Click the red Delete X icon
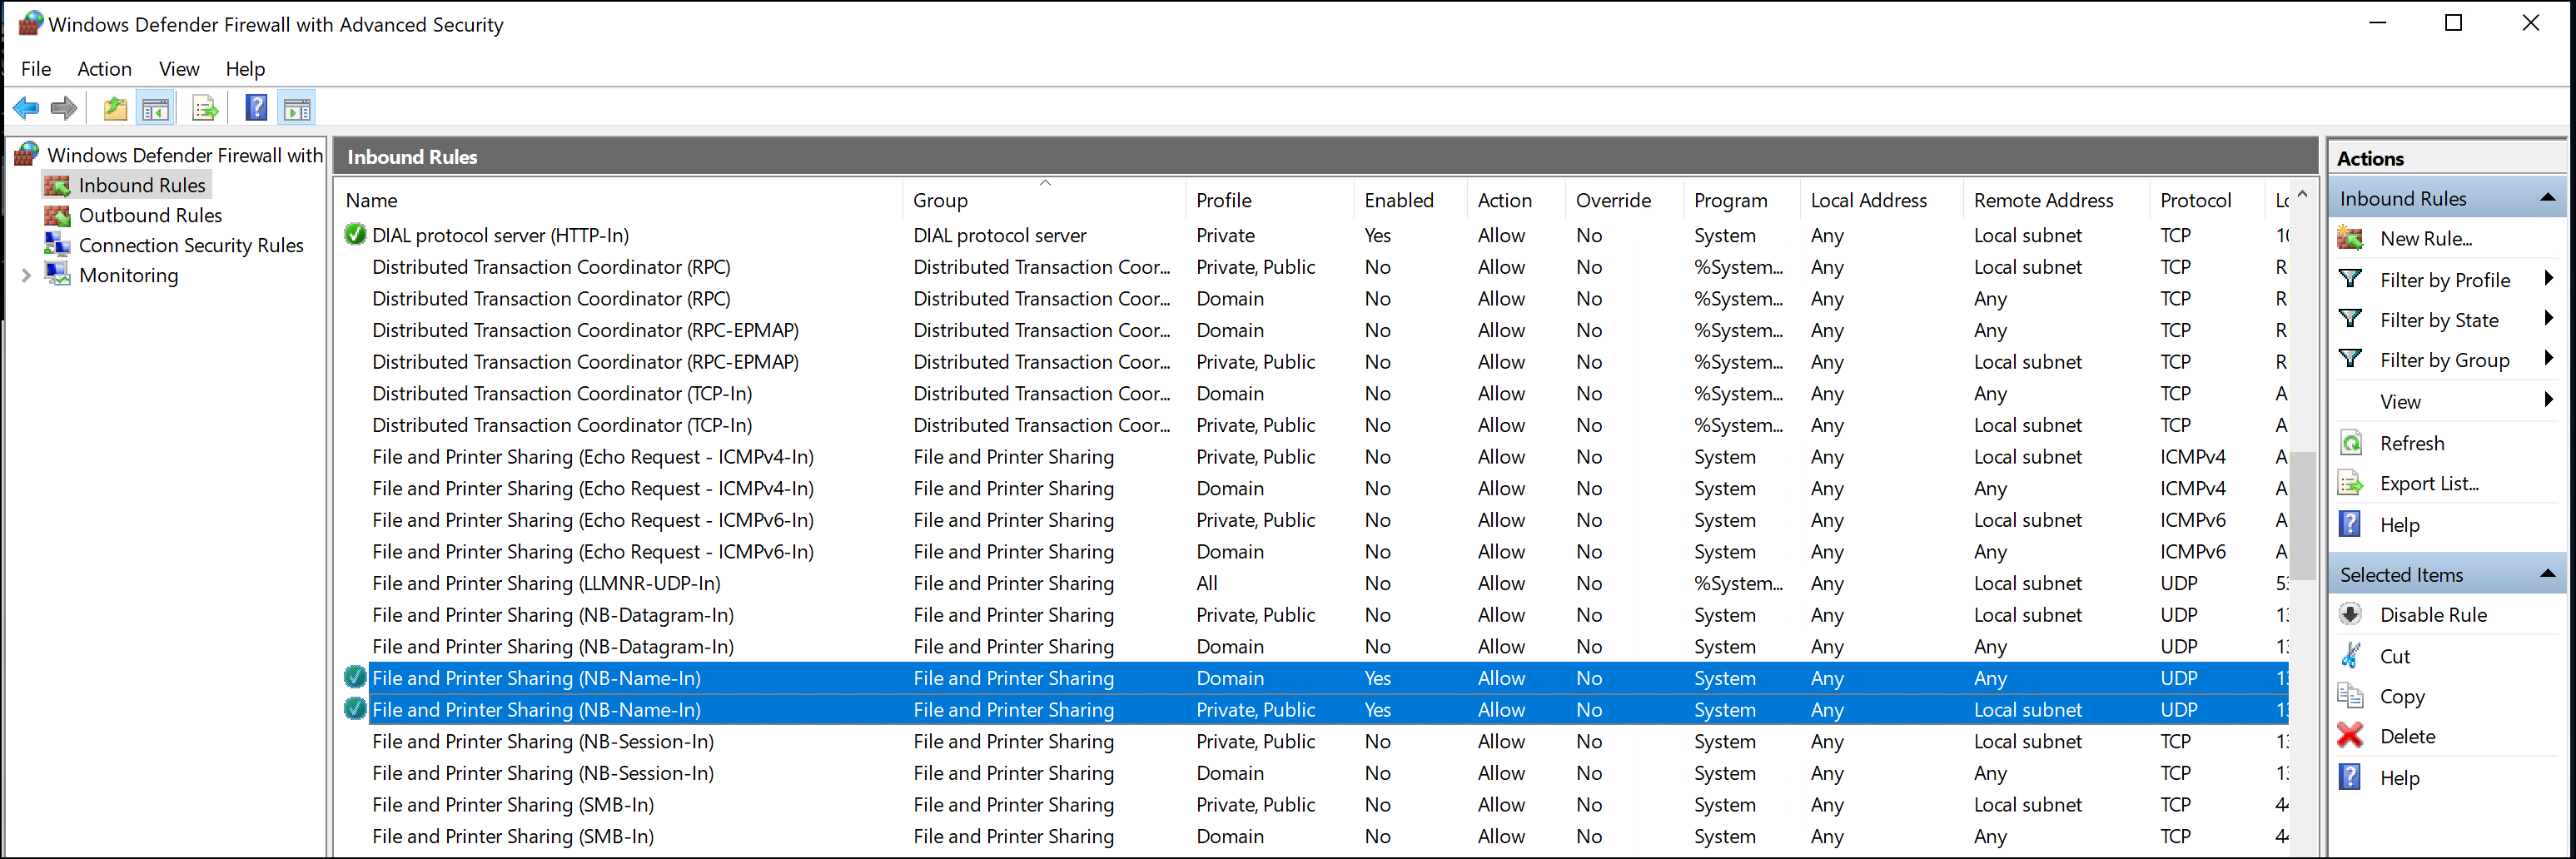Screen dimensions: 2576x859 pyautogui.click(x=2350, y=736)
